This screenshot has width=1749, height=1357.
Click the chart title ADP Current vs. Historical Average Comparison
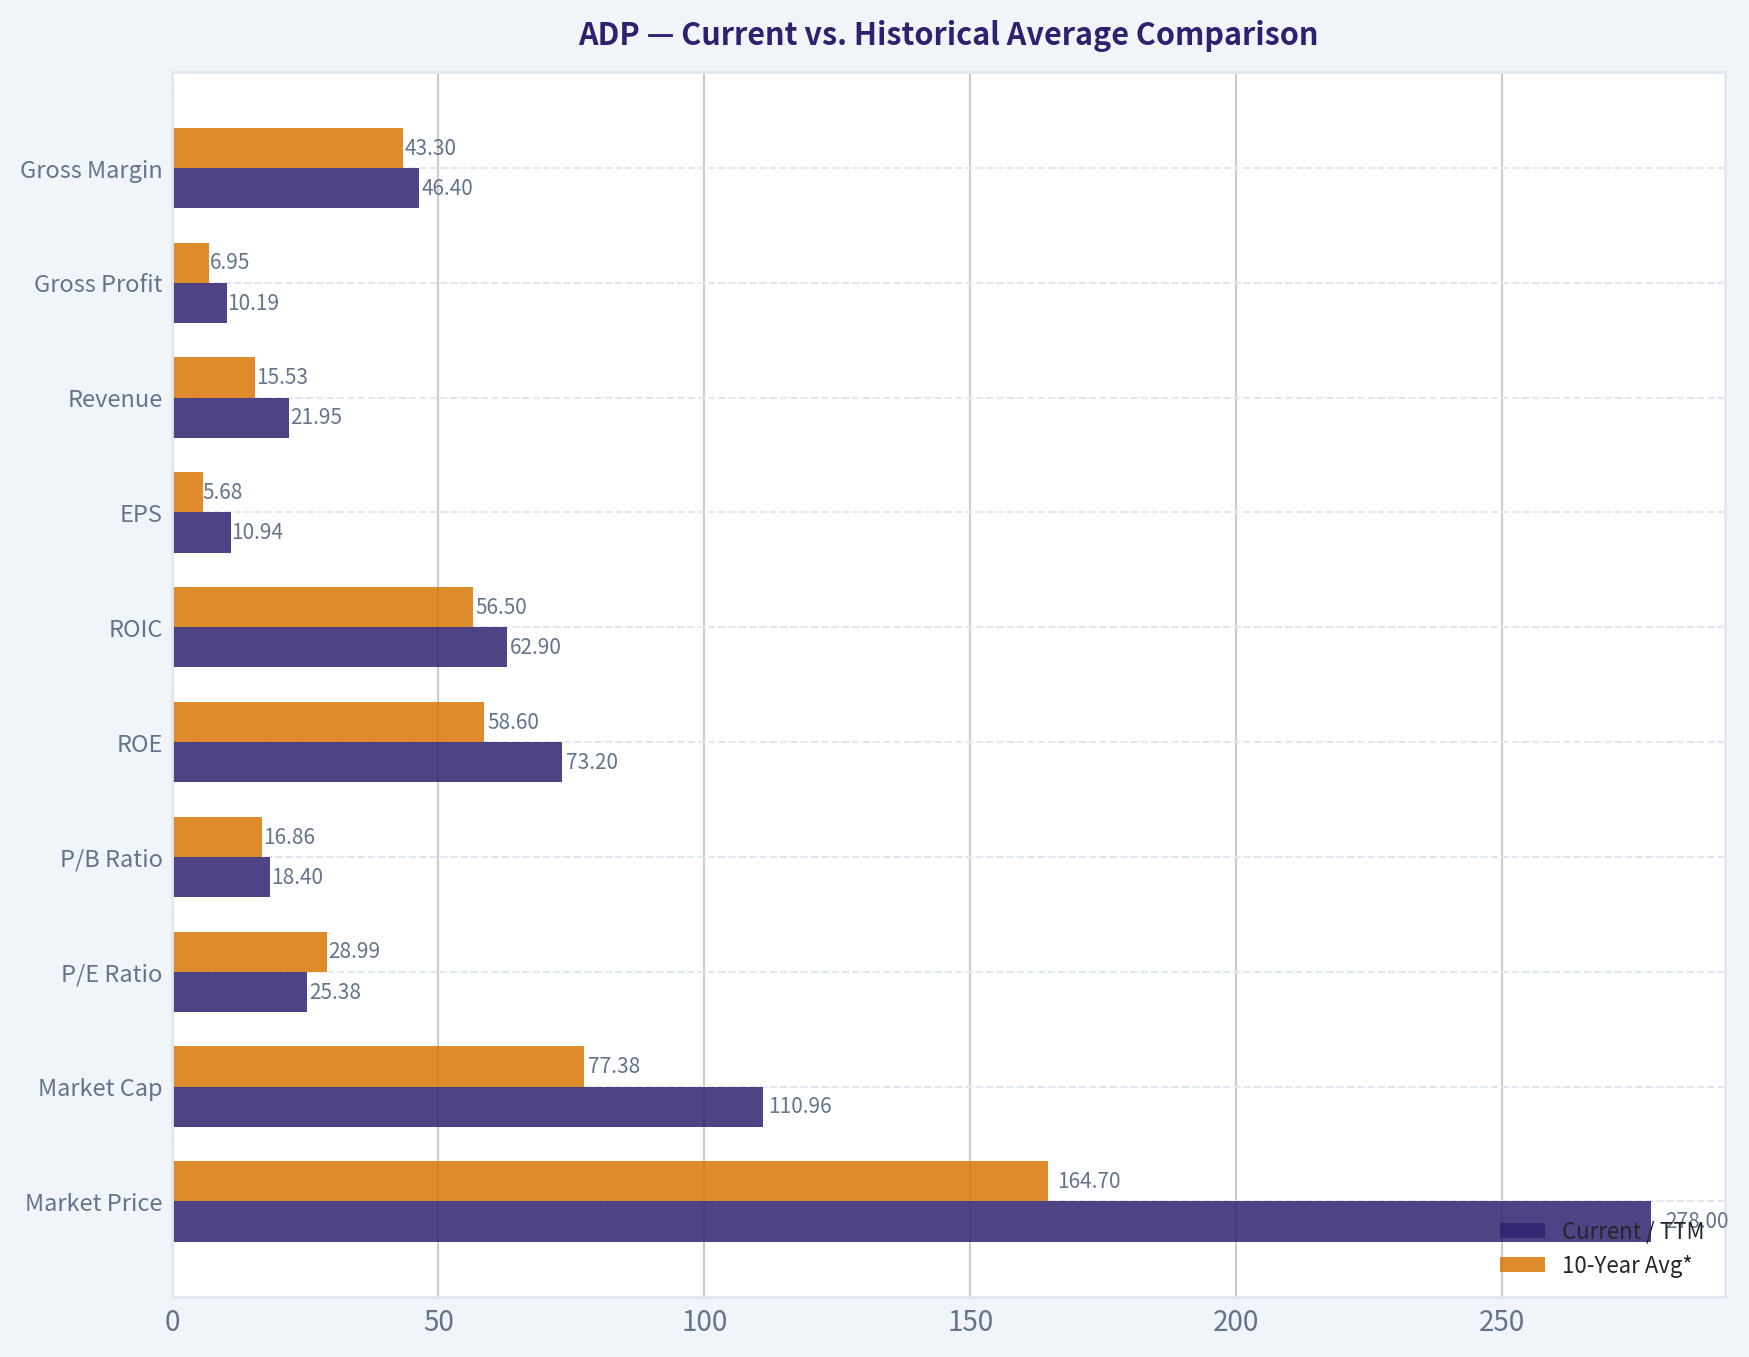948,34
